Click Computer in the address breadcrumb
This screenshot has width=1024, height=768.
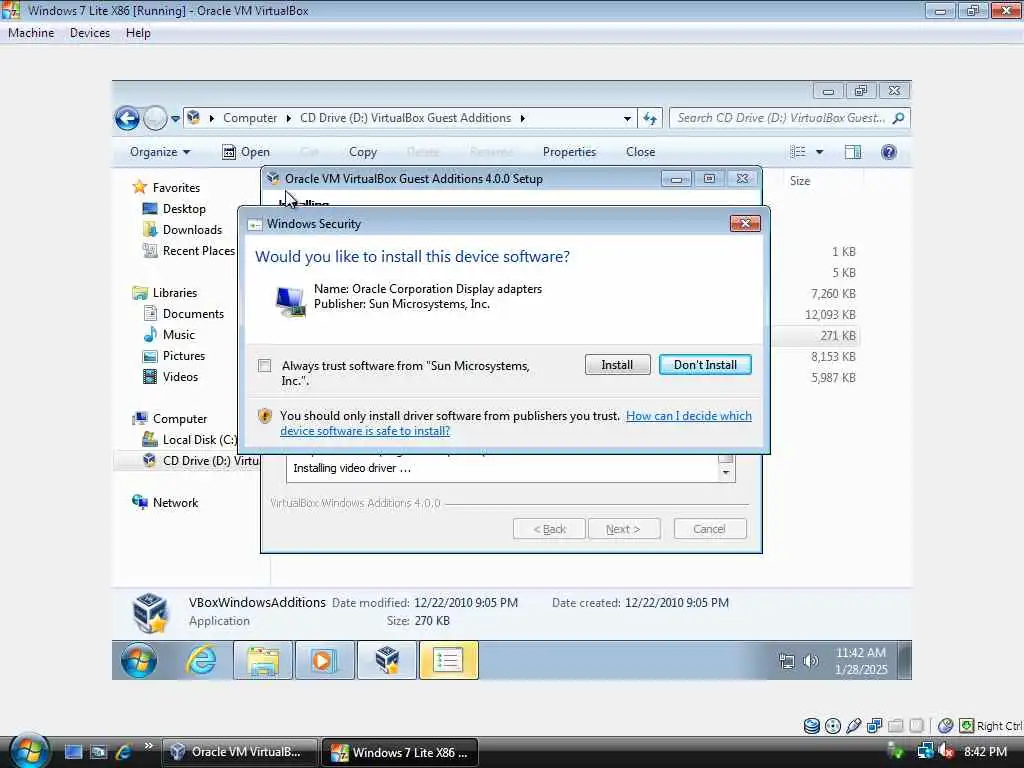click(x=250, y=118)
